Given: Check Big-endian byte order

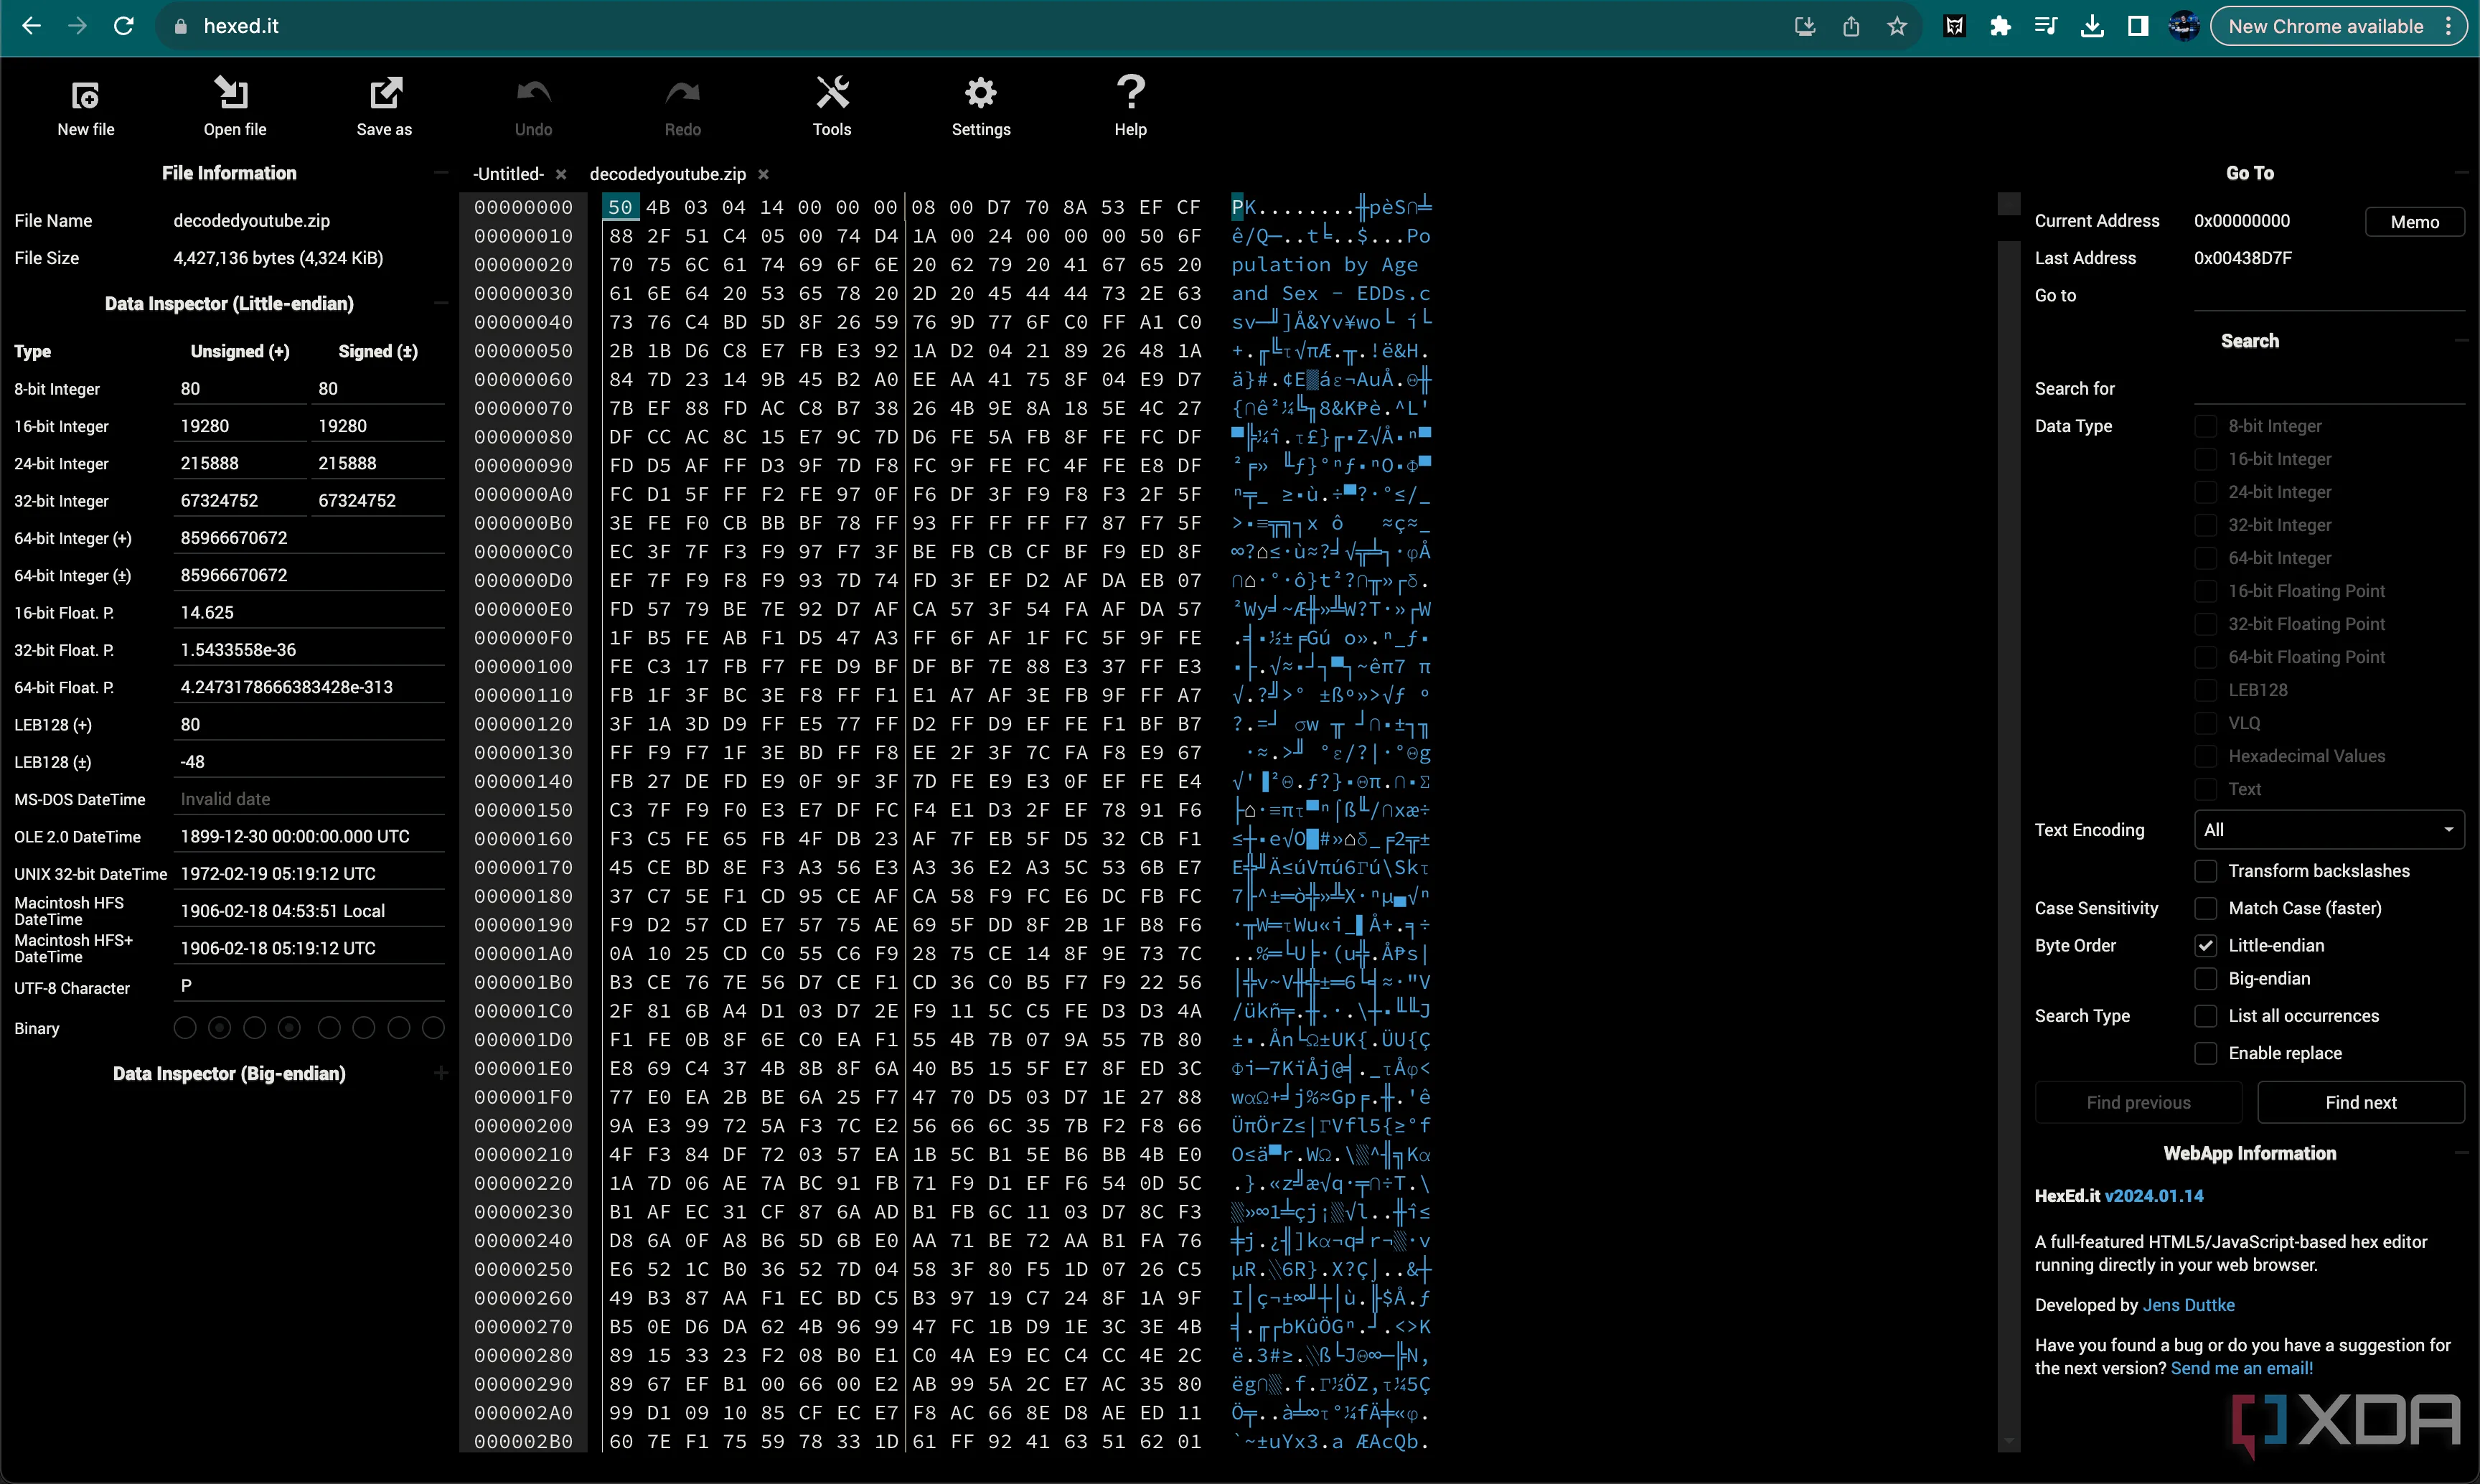Looking at the screenshot, I should tap(2205, 978).
